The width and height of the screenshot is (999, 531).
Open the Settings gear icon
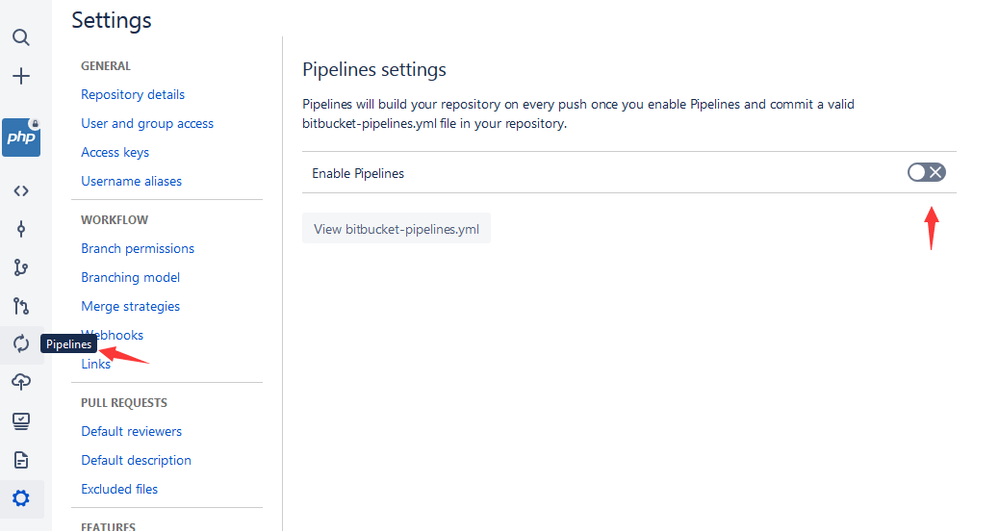[21, 498]
